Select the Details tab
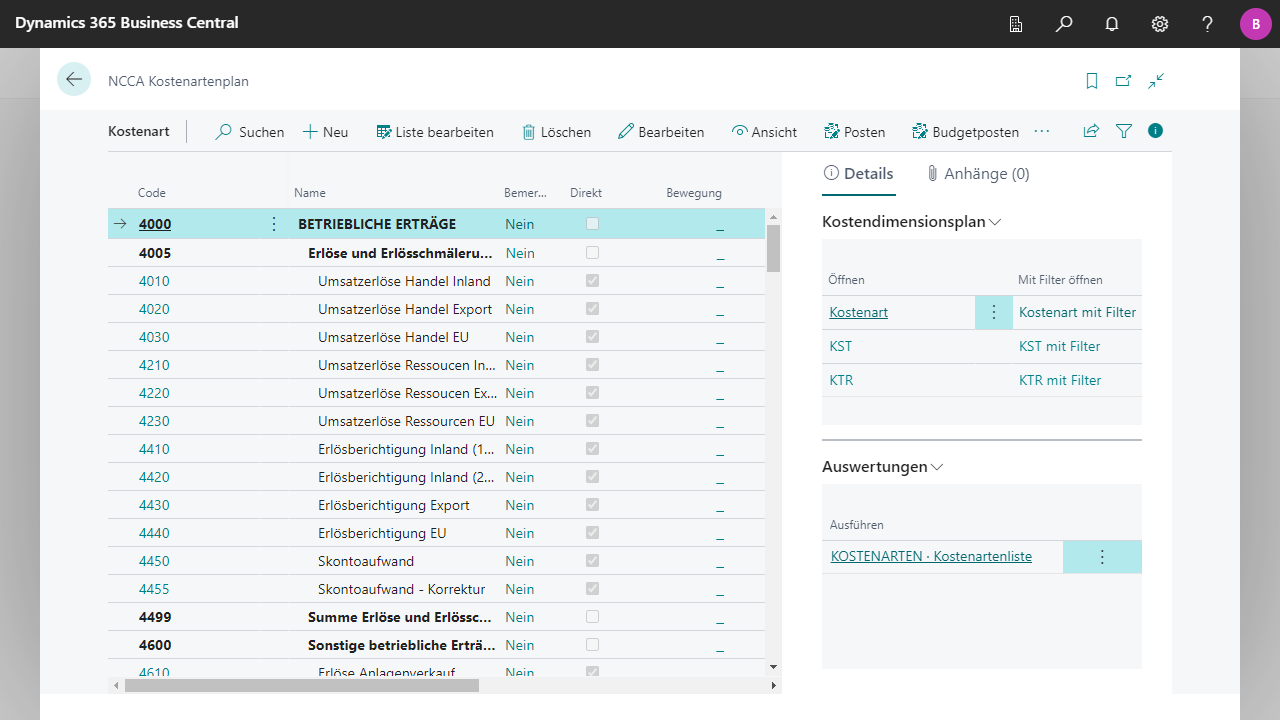Image resolution: width=1280 pixels, height=720 pixels. tap(858, 174)
